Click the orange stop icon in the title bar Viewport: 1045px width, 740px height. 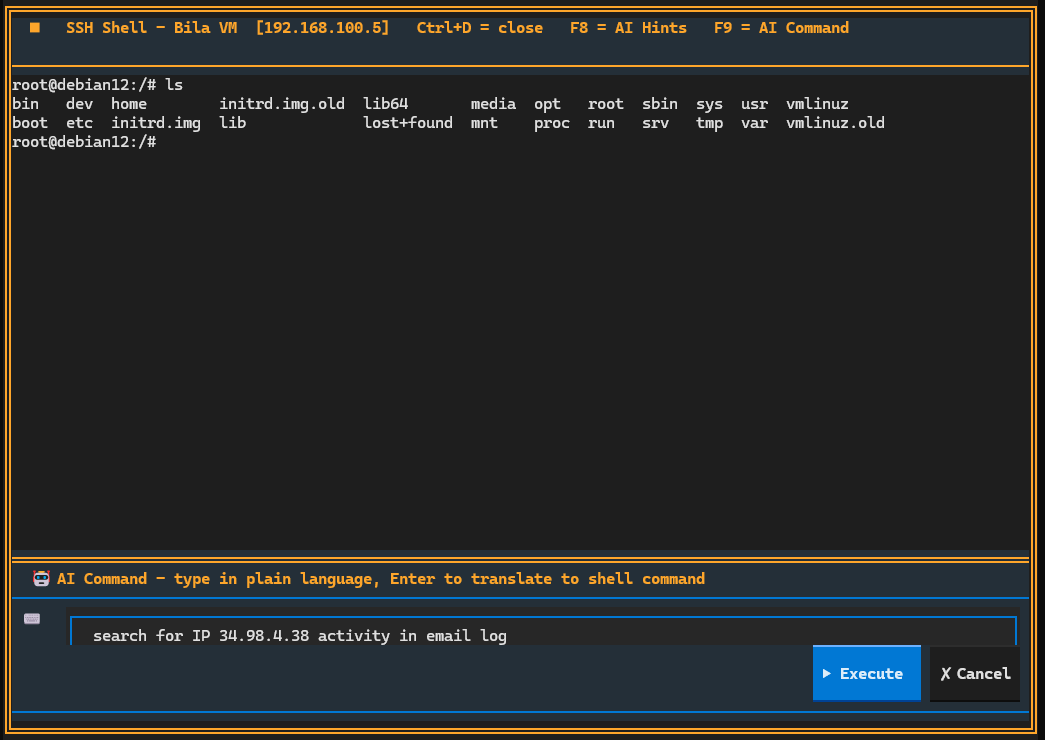(33, 28)
